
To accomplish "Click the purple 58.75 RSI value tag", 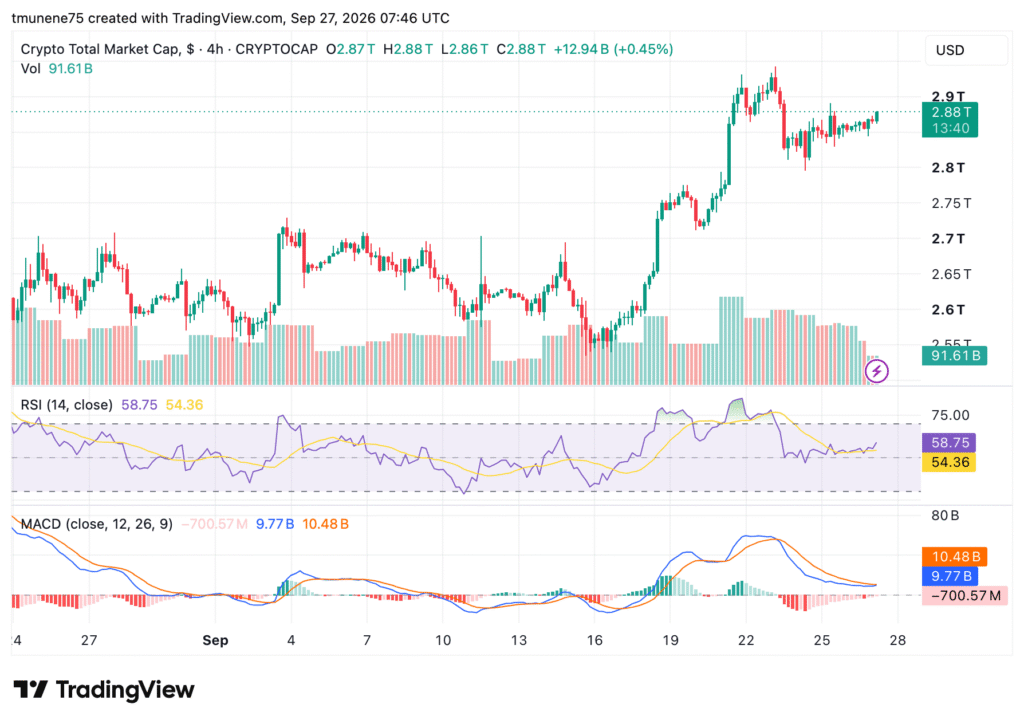I will click(x=949, y=443).
